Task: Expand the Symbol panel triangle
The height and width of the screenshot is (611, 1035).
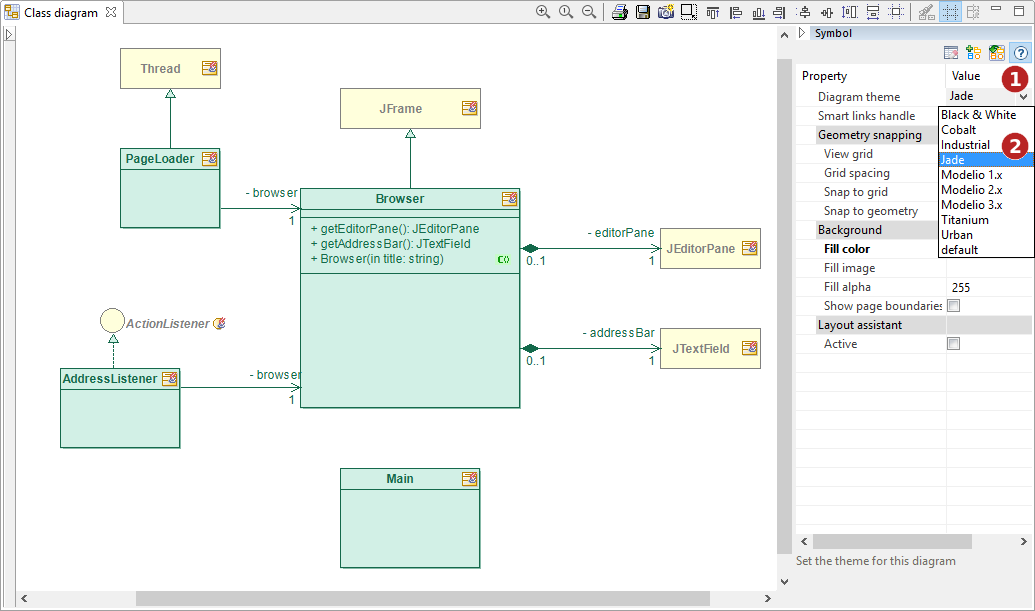Action: tap(802, 33)
